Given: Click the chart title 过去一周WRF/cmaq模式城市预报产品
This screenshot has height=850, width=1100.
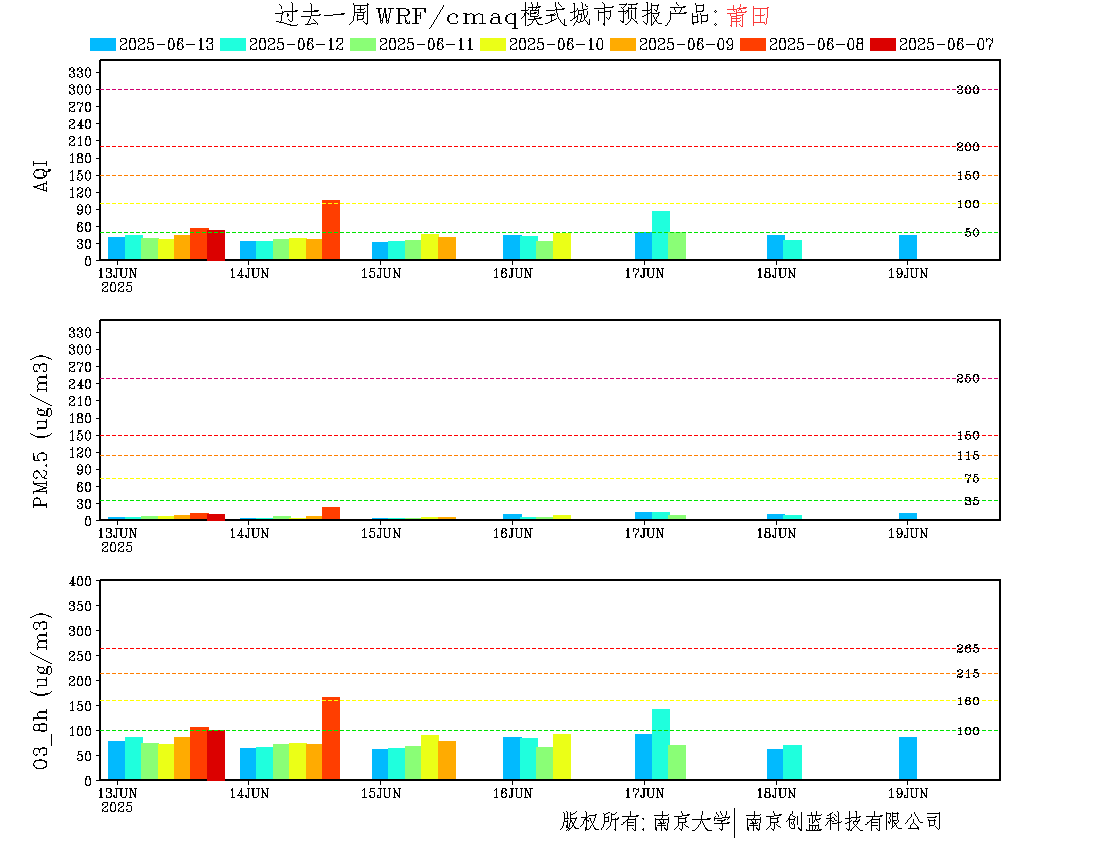Looking at the screenshot, I should pyautogui.click(x=497, y=15).
